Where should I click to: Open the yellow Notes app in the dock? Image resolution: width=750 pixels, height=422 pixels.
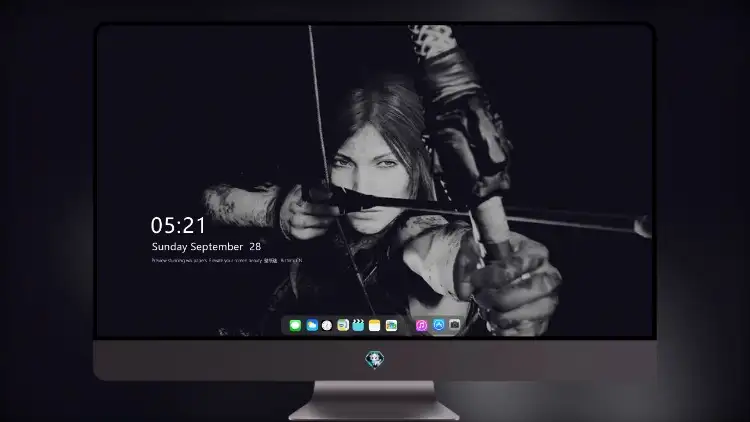(x=375, y=325)
